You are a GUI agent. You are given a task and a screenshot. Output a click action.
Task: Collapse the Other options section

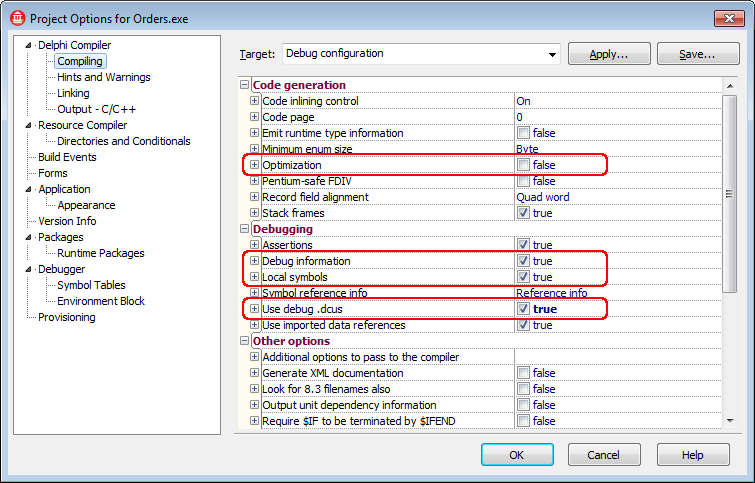click(245, 341)
